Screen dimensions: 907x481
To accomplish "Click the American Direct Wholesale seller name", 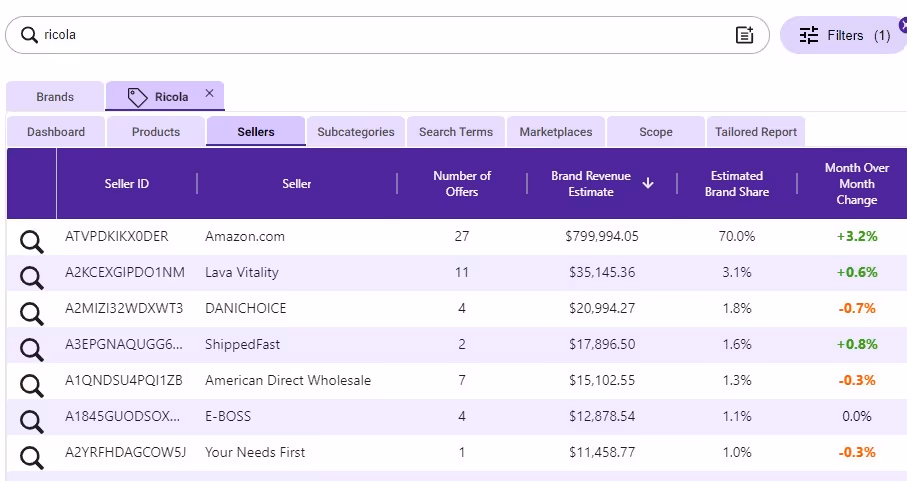I will coord(288,380).
